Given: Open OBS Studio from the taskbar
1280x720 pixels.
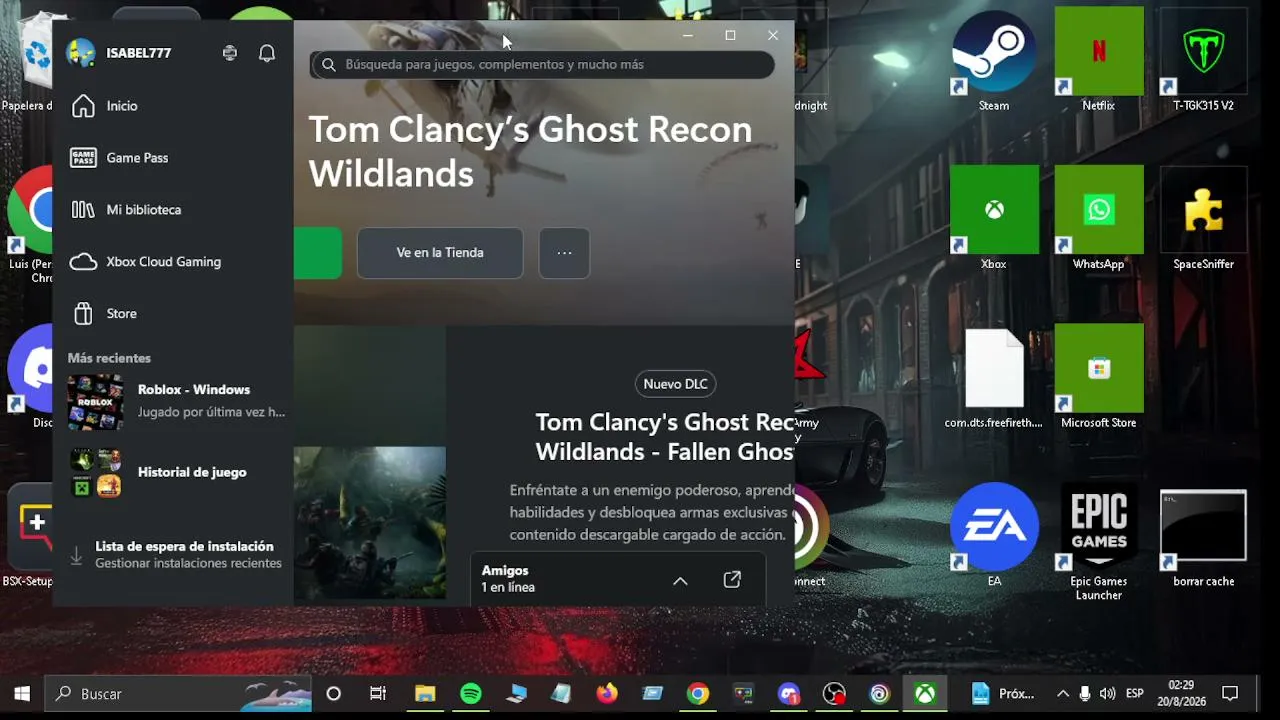Looking at the screenshot, I should 834,694.
